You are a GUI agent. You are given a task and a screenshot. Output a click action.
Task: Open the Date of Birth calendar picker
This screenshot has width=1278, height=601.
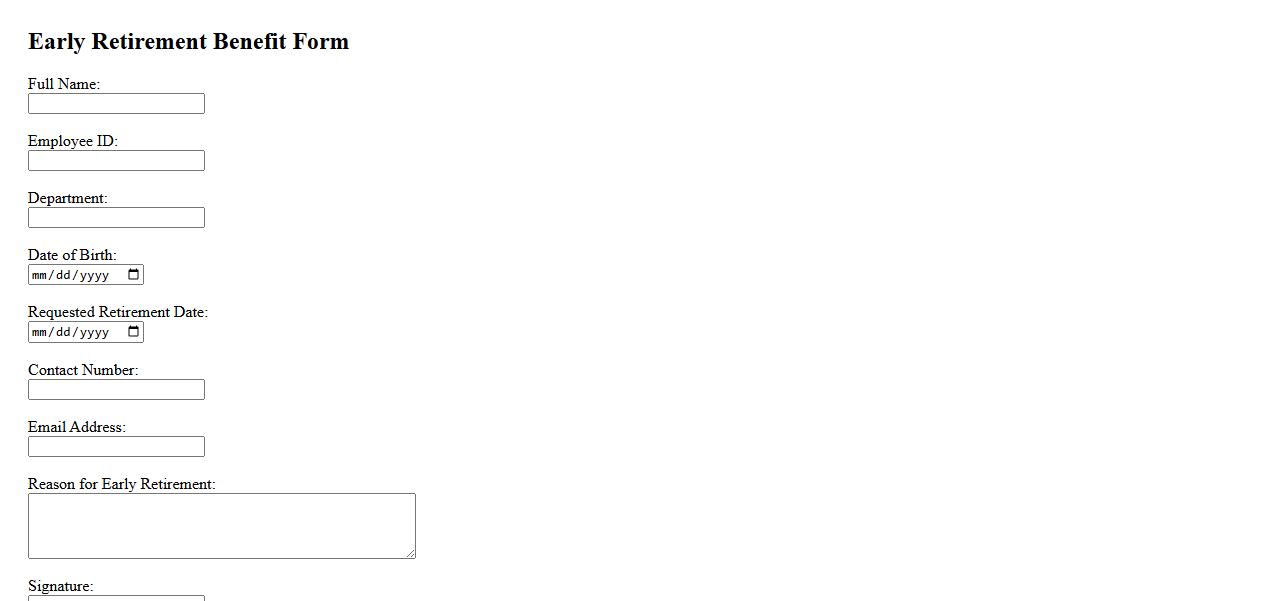coord(134,275)
